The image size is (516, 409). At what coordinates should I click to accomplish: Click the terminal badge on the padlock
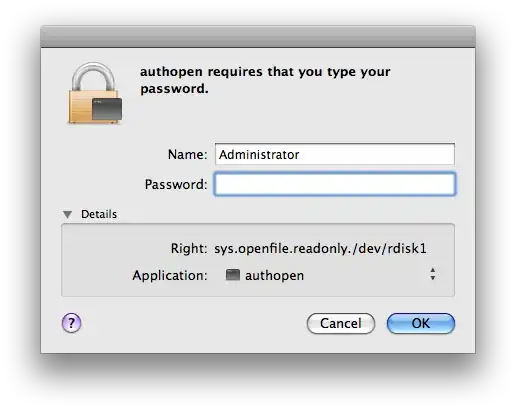107,109
